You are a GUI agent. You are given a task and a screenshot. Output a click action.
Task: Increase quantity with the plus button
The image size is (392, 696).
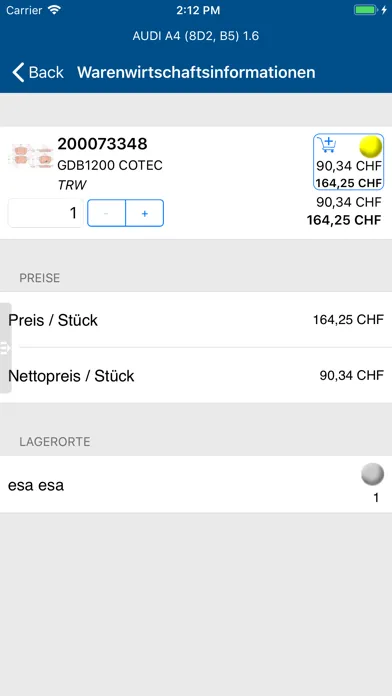[x=145, y=214]
